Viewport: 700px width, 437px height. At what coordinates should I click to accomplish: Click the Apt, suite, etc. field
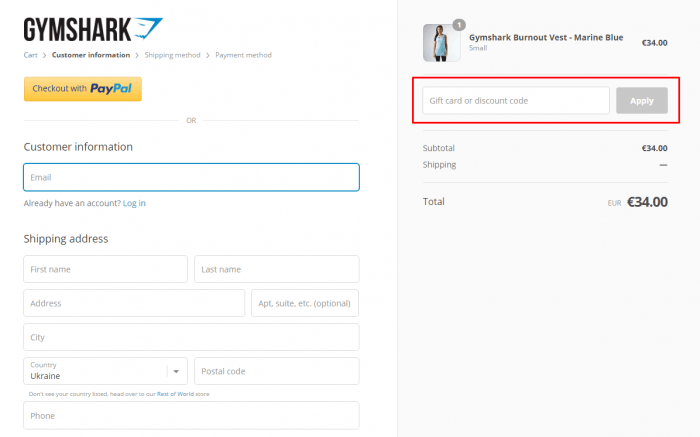coord(305,303)
